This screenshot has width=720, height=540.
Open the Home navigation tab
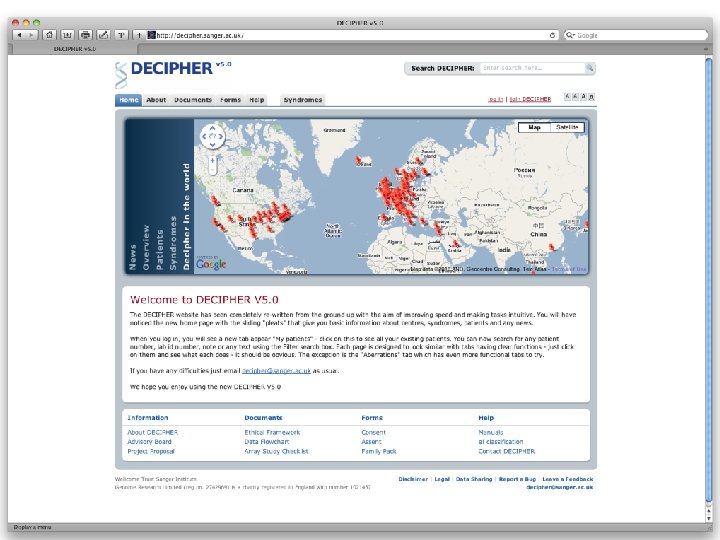[129, 100]
